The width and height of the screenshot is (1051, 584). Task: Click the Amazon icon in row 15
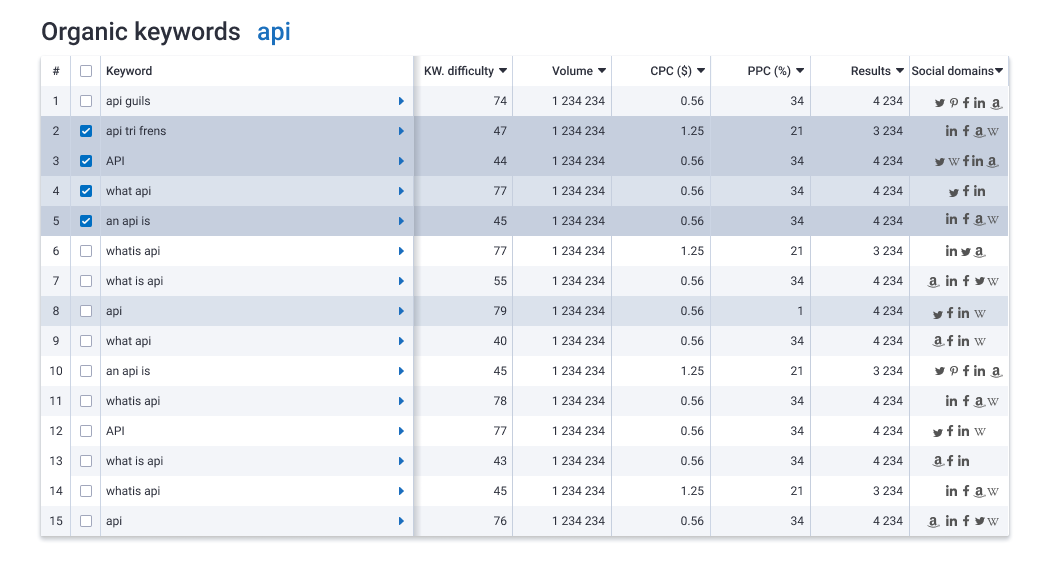(933, 522)
